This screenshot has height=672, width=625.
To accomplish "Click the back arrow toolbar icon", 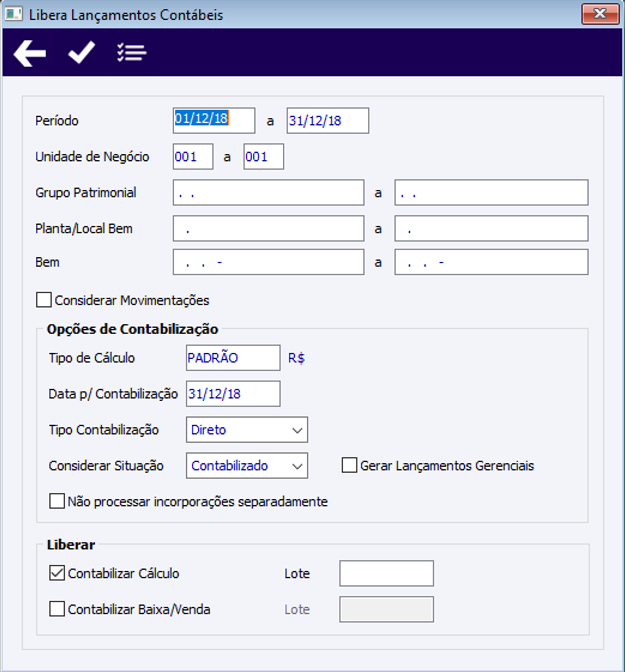I will (x=30, y=53).
